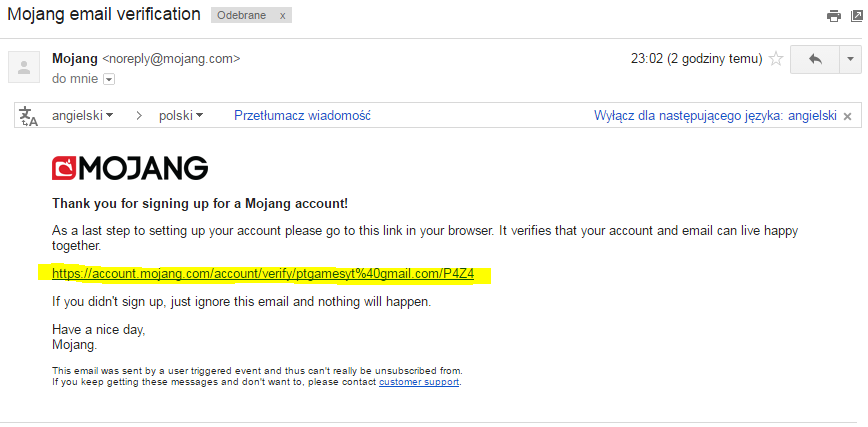Viewport: 868px width, 427px height.
Task: Star the Mojang message
Action: click(x=776, y=59)
